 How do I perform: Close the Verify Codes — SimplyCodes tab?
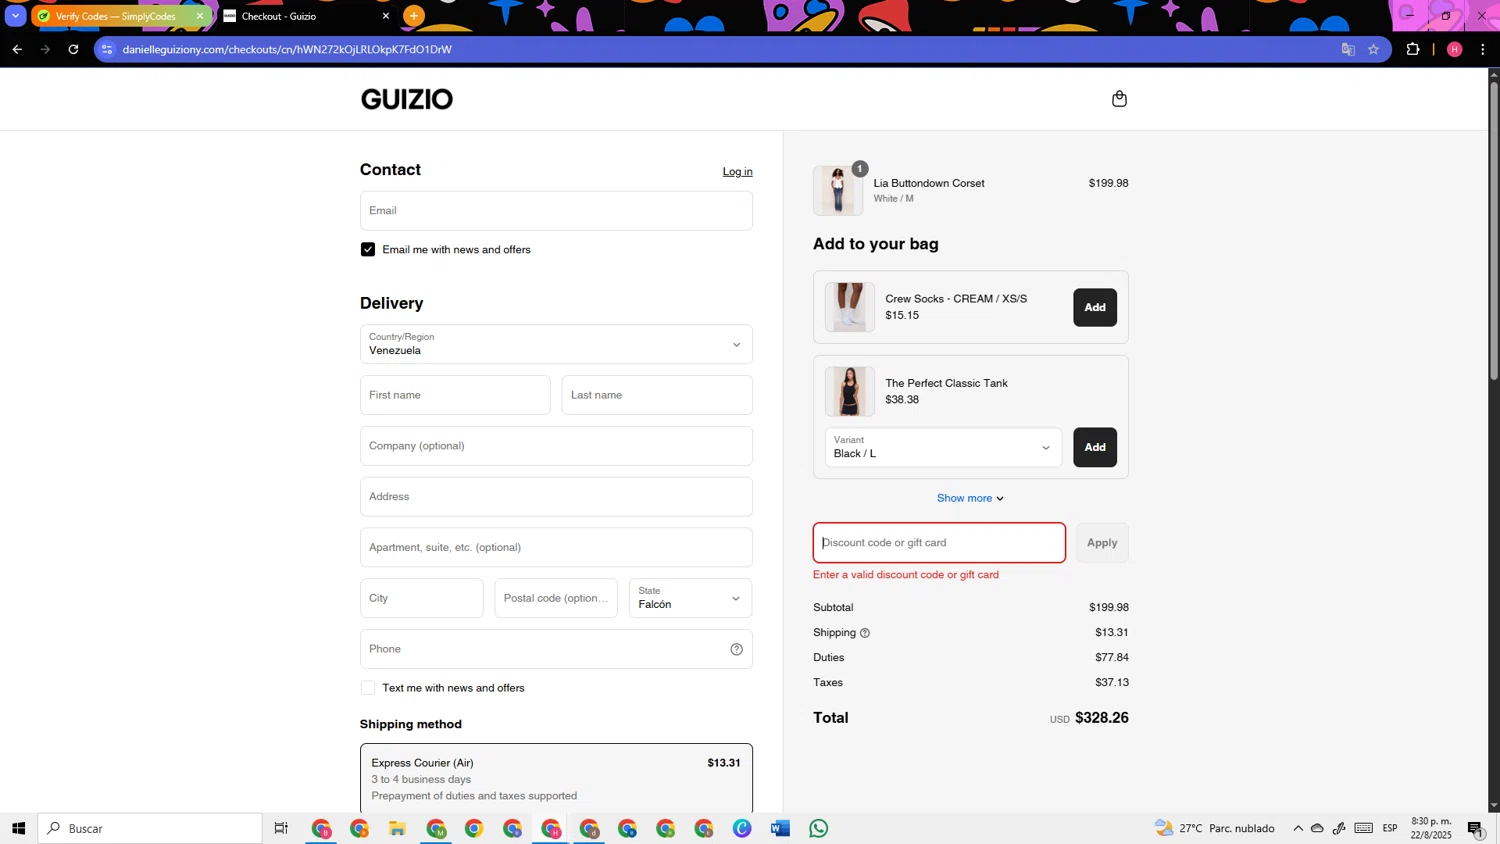pyautogui.click(x=200, y=16)
